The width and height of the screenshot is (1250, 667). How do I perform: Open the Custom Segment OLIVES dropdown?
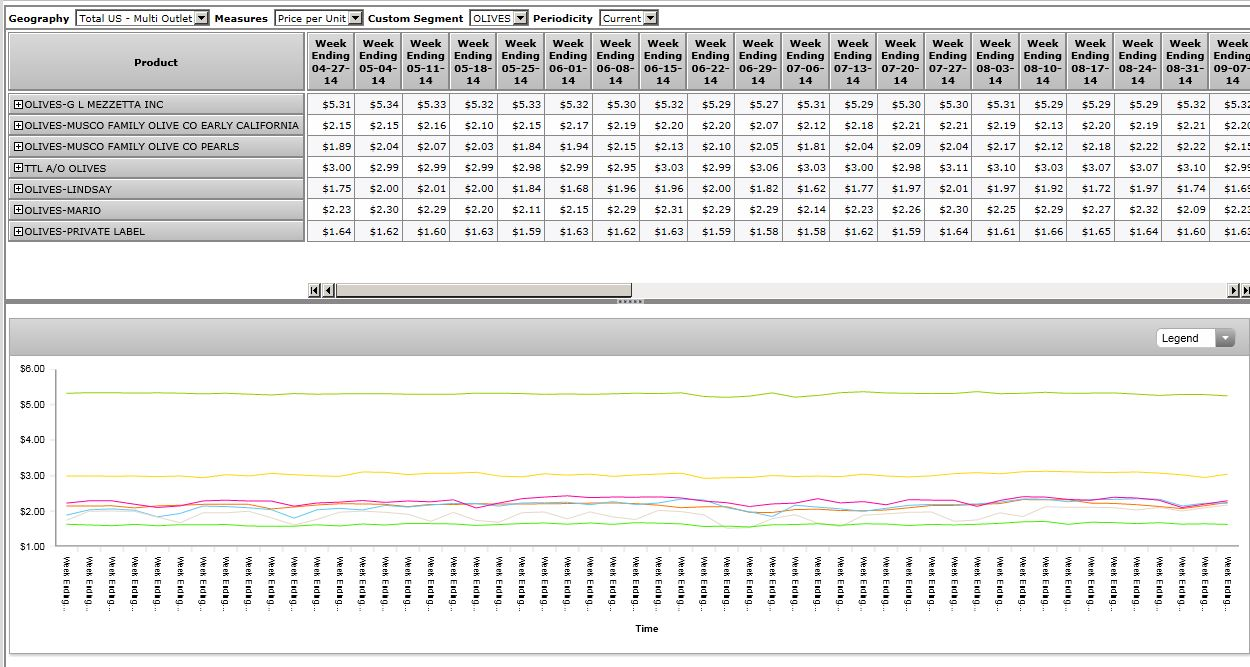519,18
